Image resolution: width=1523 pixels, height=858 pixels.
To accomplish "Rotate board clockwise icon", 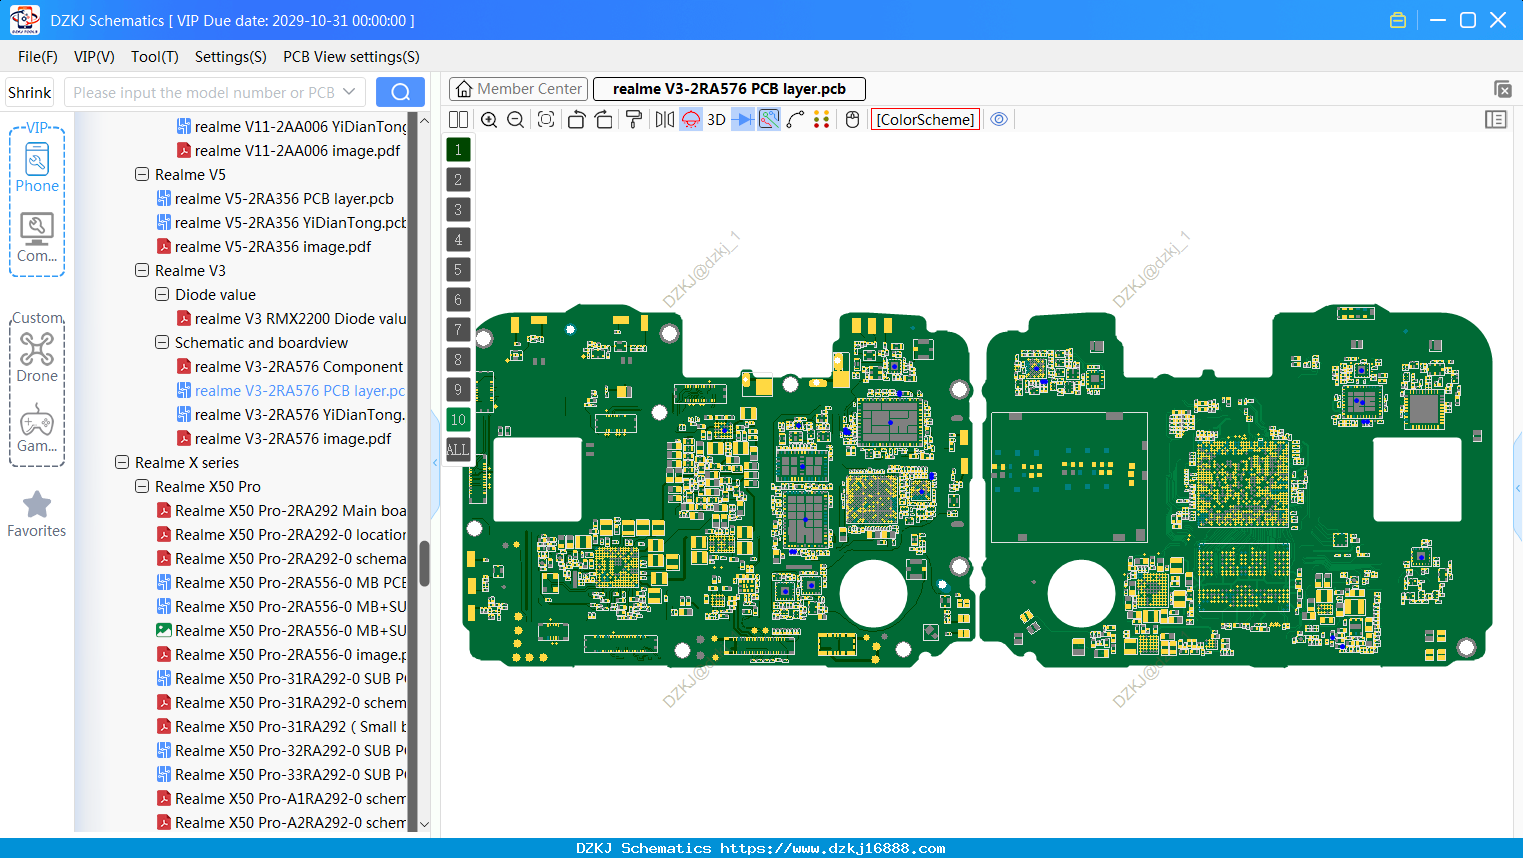I will click(x=604, y=119).
